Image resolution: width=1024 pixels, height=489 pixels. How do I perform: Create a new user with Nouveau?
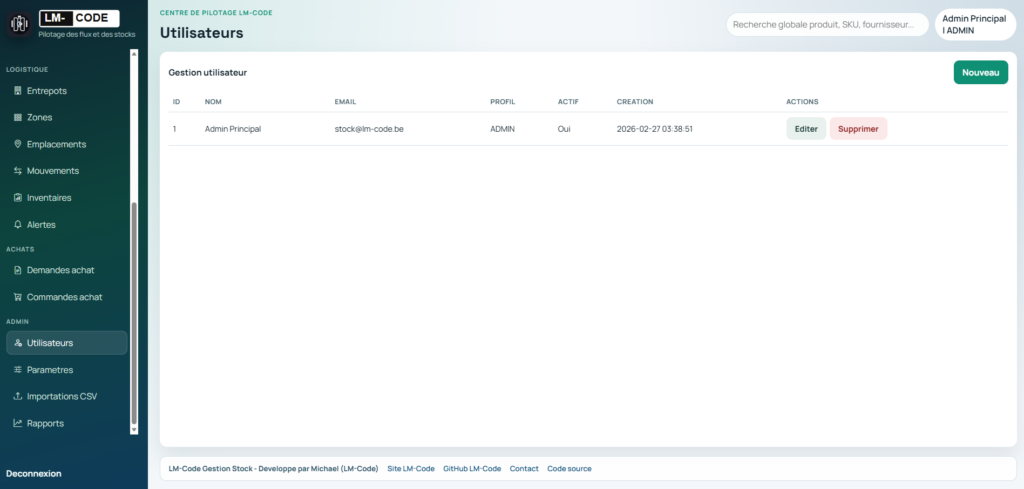pyautogui.click(x=980, y=72)
